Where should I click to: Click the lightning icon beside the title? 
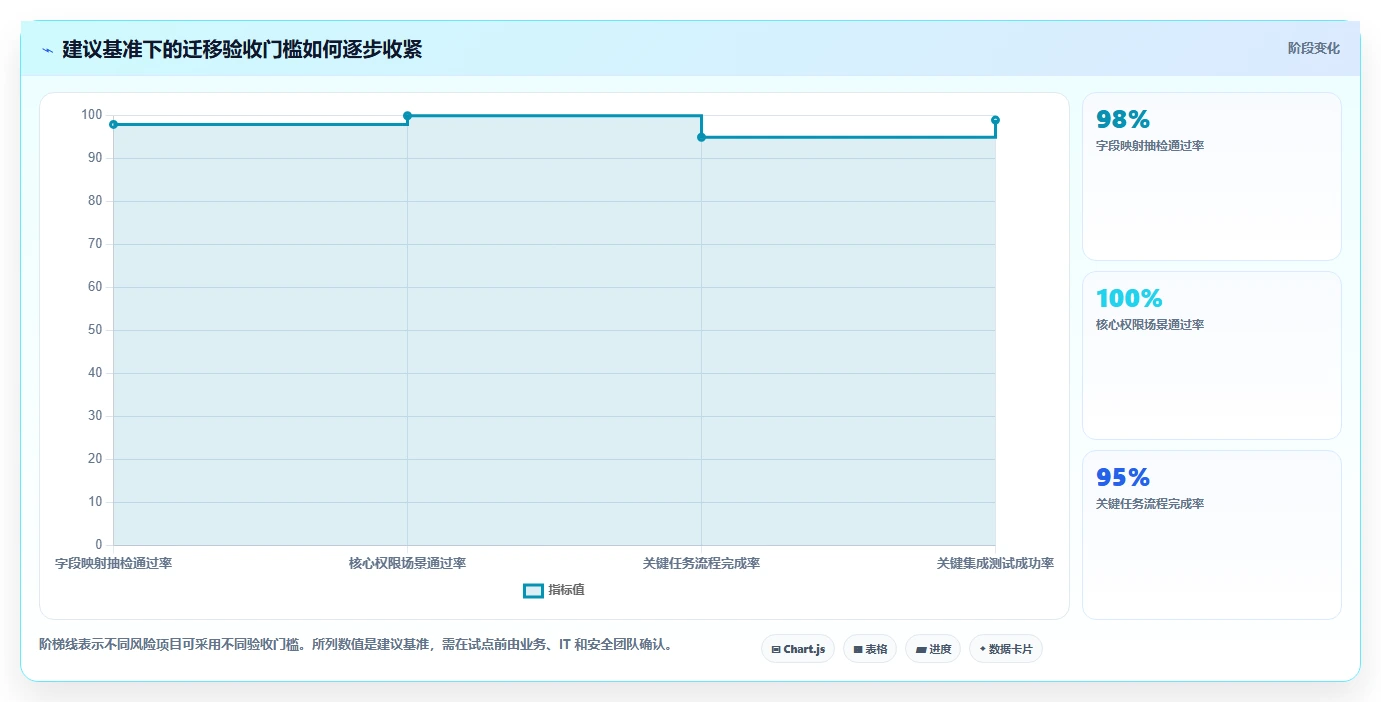(x=47, y=50)
